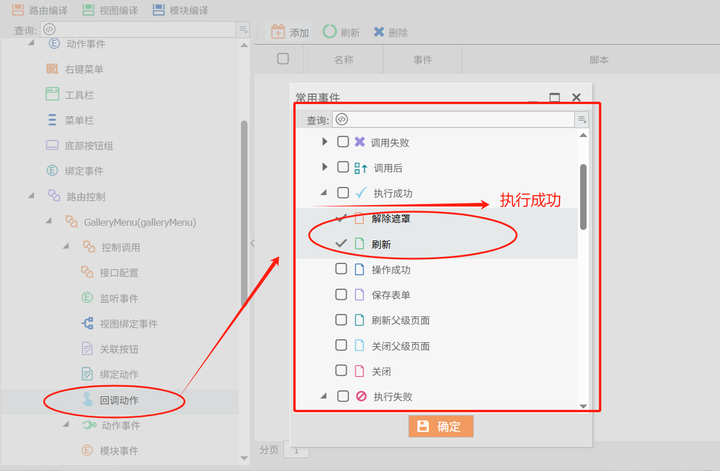Collapse the 执行失败 tree node

coord(324,395)
